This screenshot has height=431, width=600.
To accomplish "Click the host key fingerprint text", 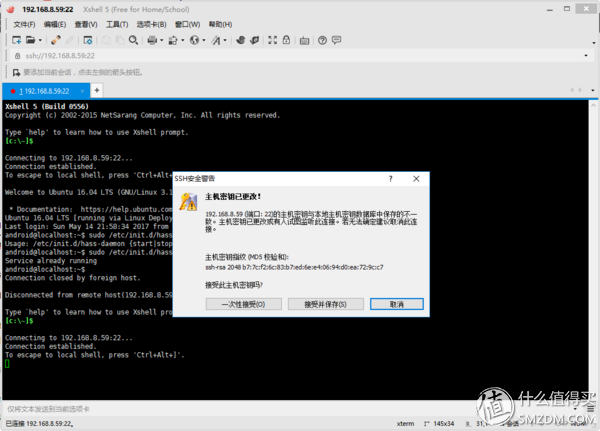I will click(294, 267).
